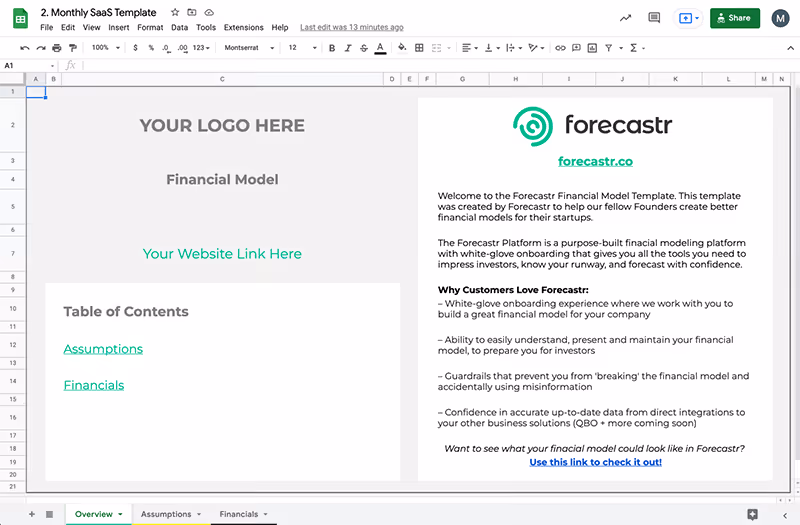The height and width of the screenshot is (525, 800).
Task: Click the formula bar input
Action: click(439, 65)
